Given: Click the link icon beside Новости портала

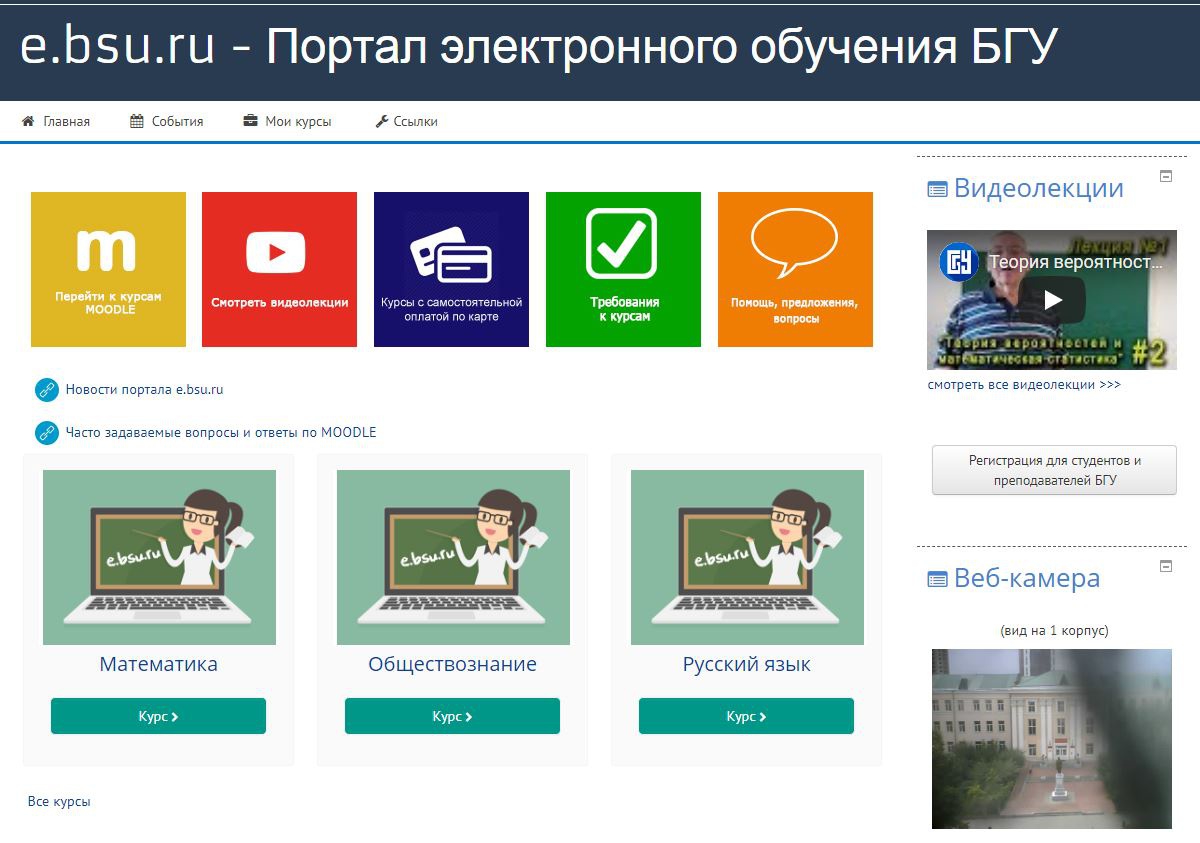Looking at the screenshot, I should [x=46, y=390].
